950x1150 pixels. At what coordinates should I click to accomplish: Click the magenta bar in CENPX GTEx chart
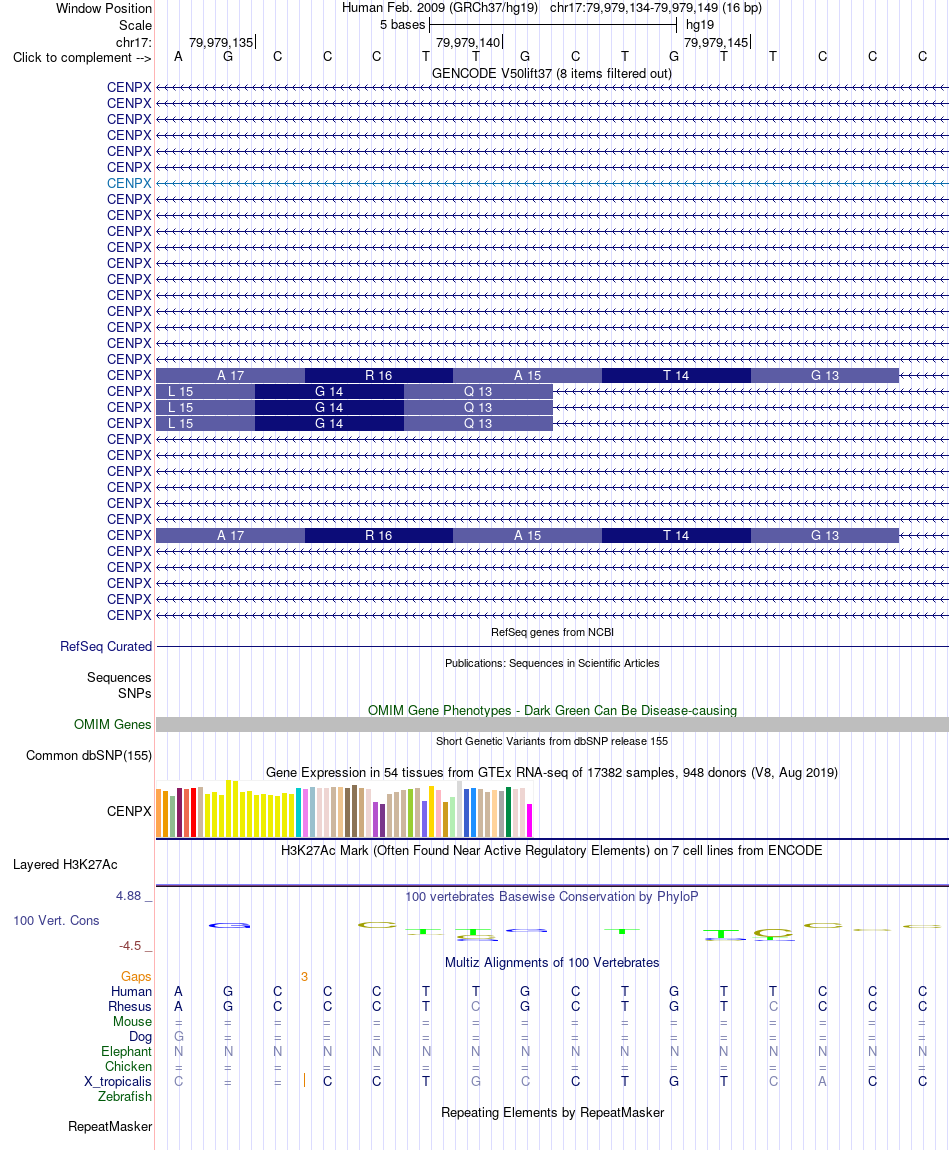[x=530, y=820]
